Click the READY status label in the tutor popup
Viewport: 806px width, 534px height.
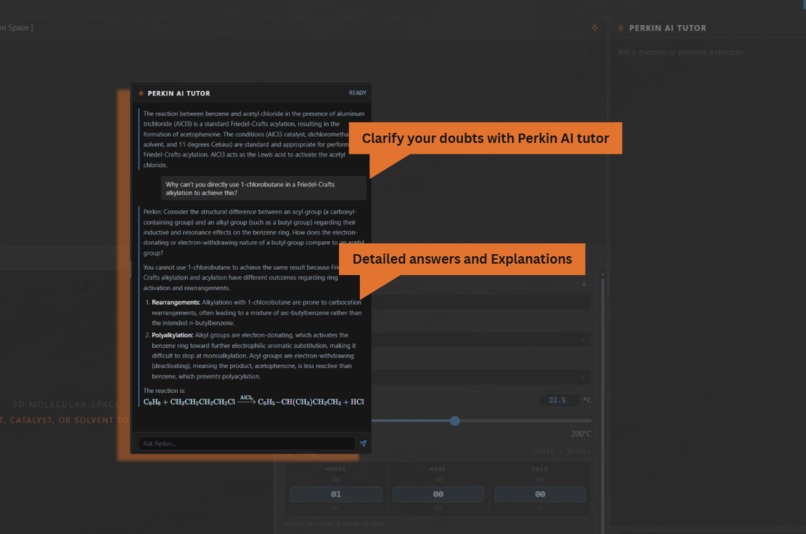coord(358,93)
